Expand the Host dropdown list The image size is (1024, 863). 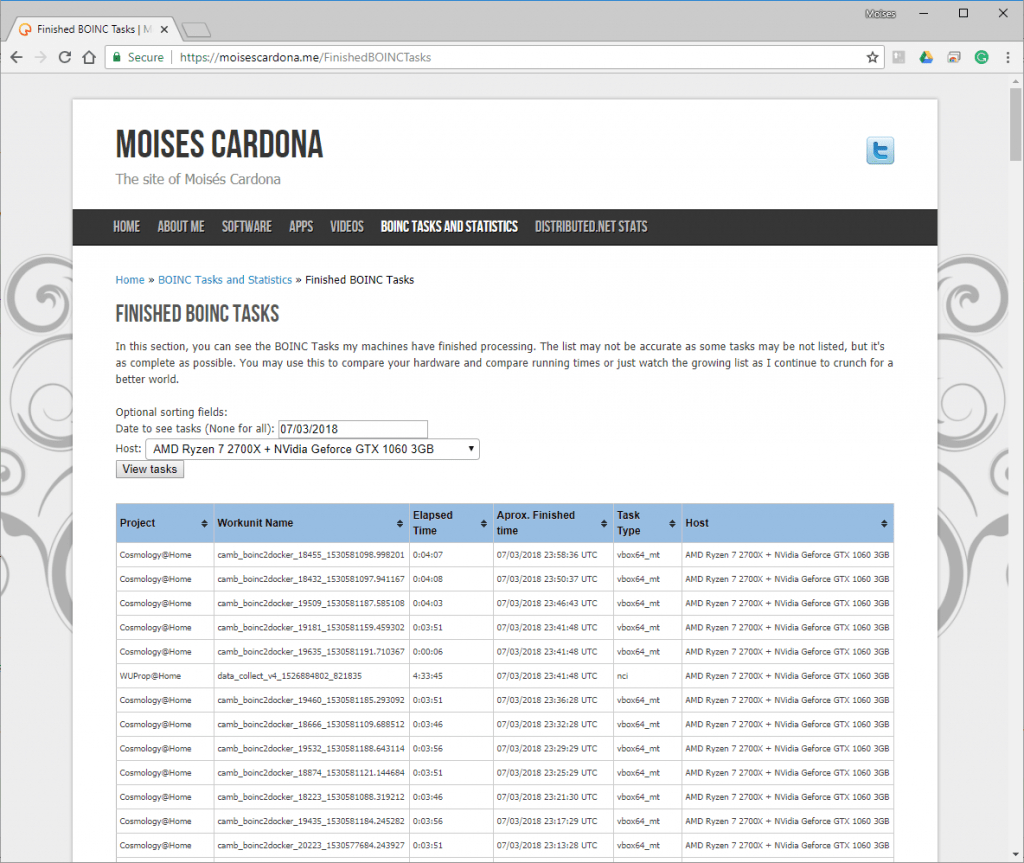point(312,449)
